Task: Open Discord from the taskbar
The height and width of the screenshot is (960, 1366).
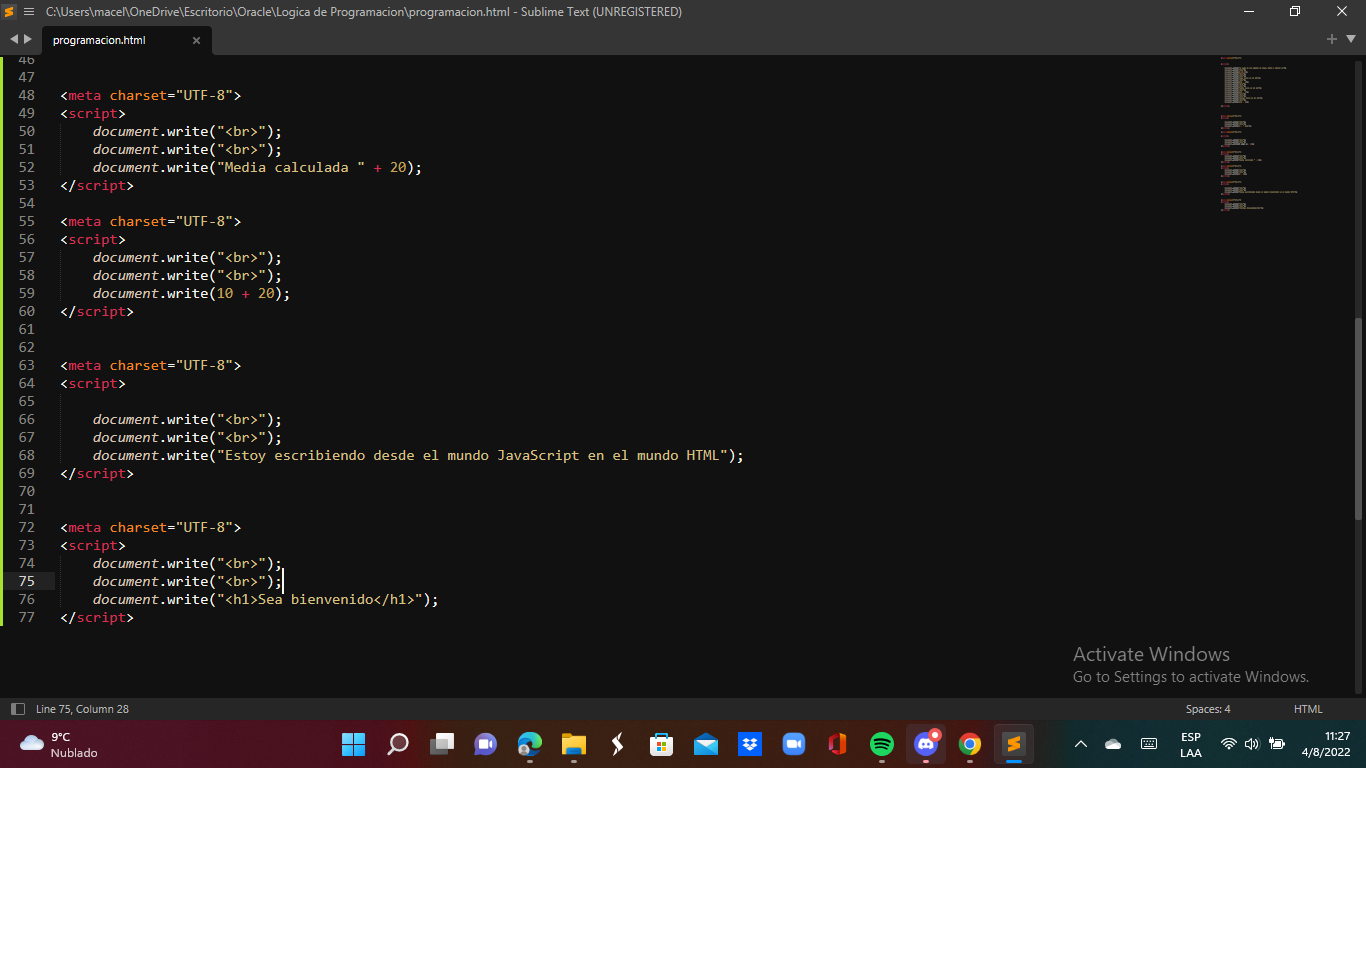Action: pos(925,744)
